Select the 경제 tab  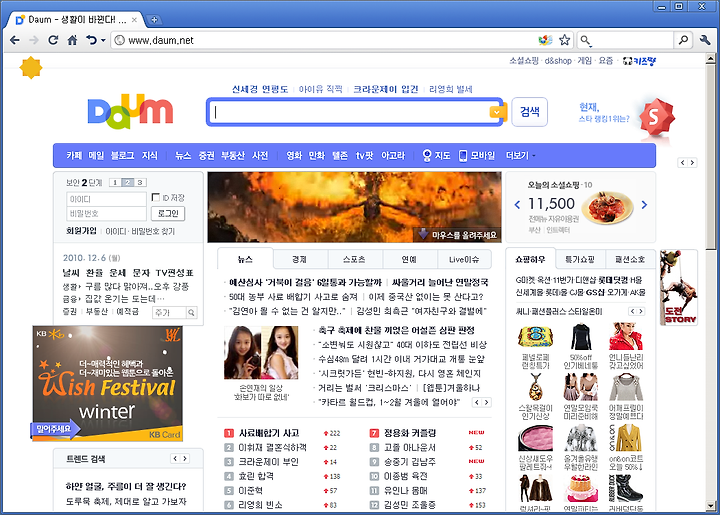tap(300, 259)
